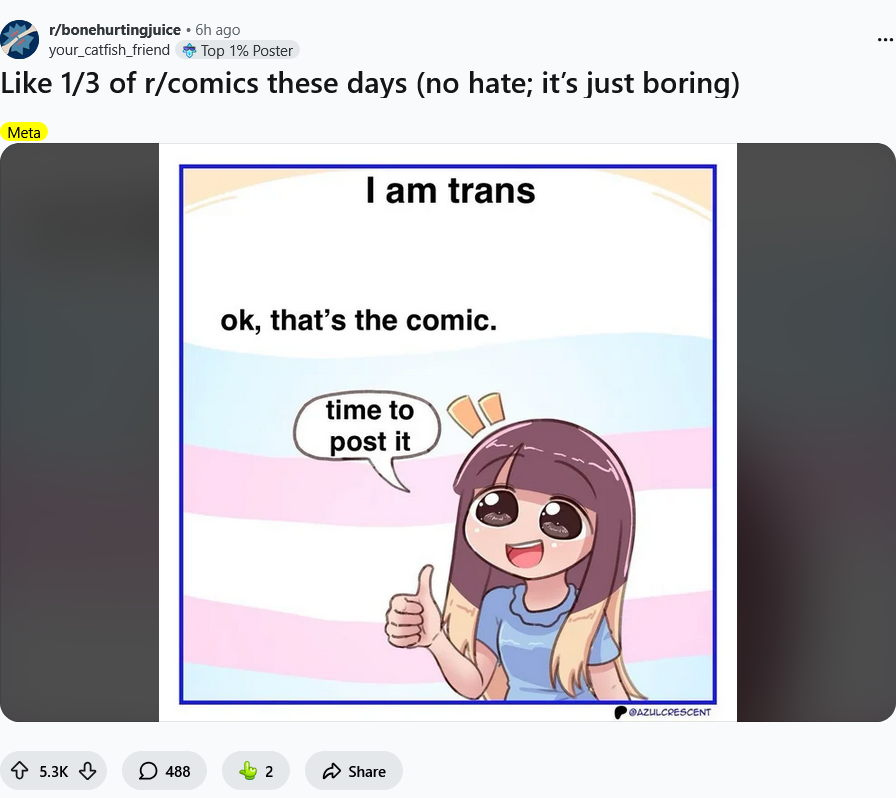Open the post title about r/comics

pyautogui.click(x=370, y=83)
